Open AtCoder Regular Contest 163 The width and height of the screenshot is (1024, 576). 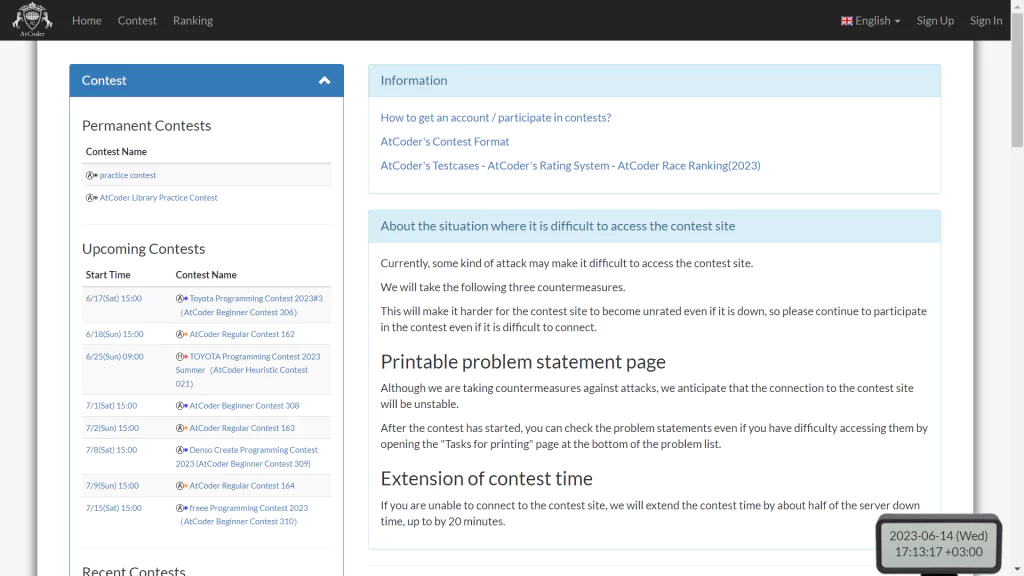242,428
